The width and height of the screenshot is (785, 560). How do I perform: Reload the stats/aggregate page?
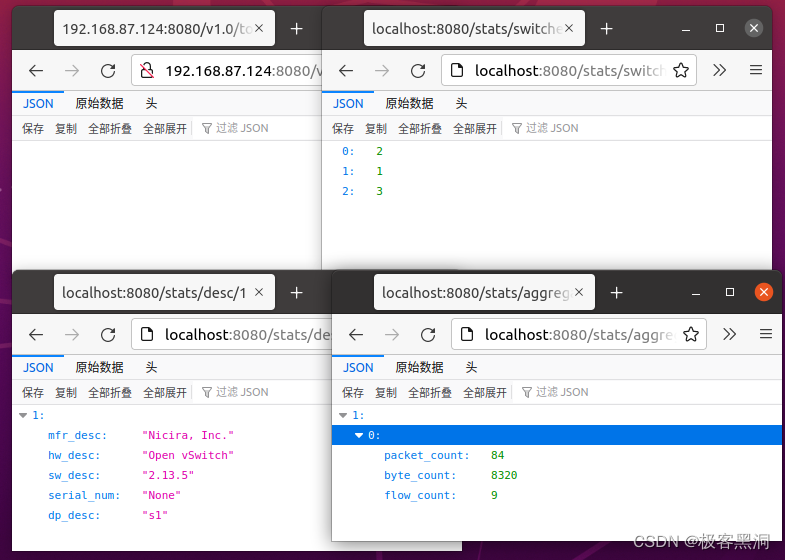click(x=428, y=334)
